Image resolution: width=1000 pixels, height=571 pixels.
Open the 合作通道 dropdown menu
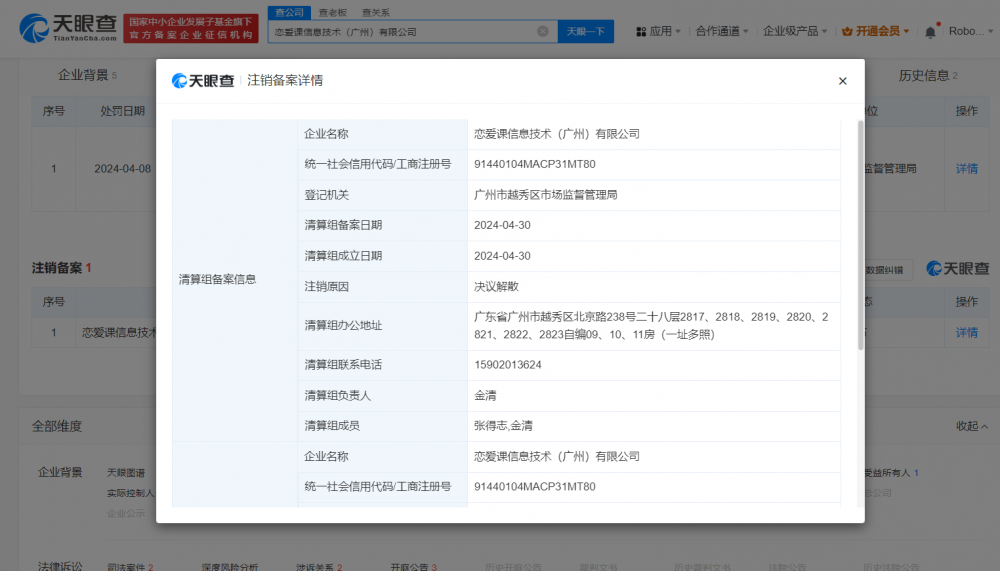coord(721,31)
